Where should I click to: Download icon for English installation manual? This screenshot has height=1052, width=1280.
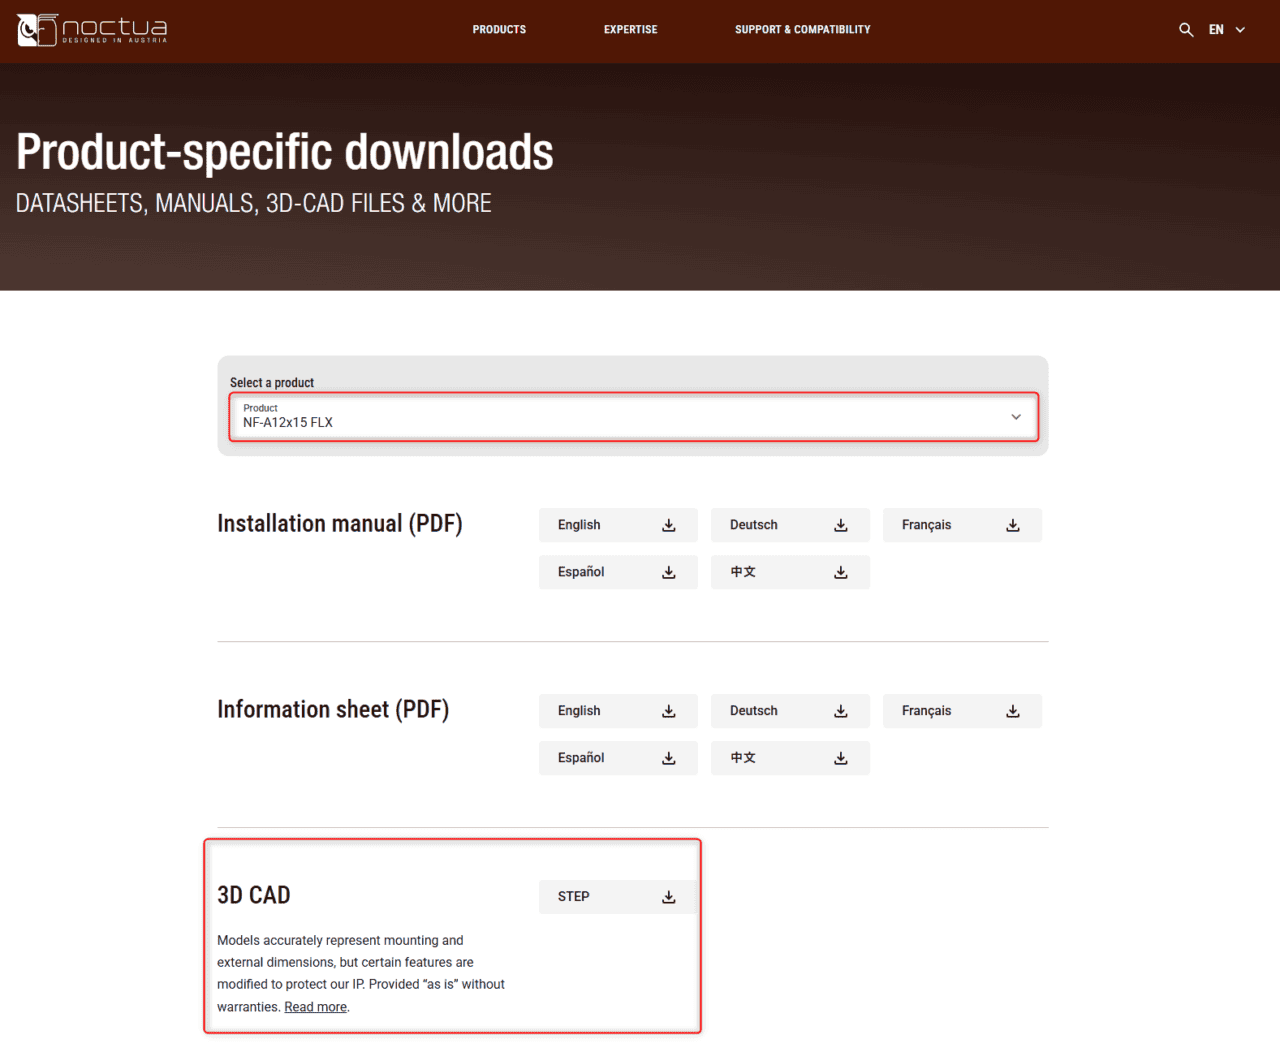669,526
